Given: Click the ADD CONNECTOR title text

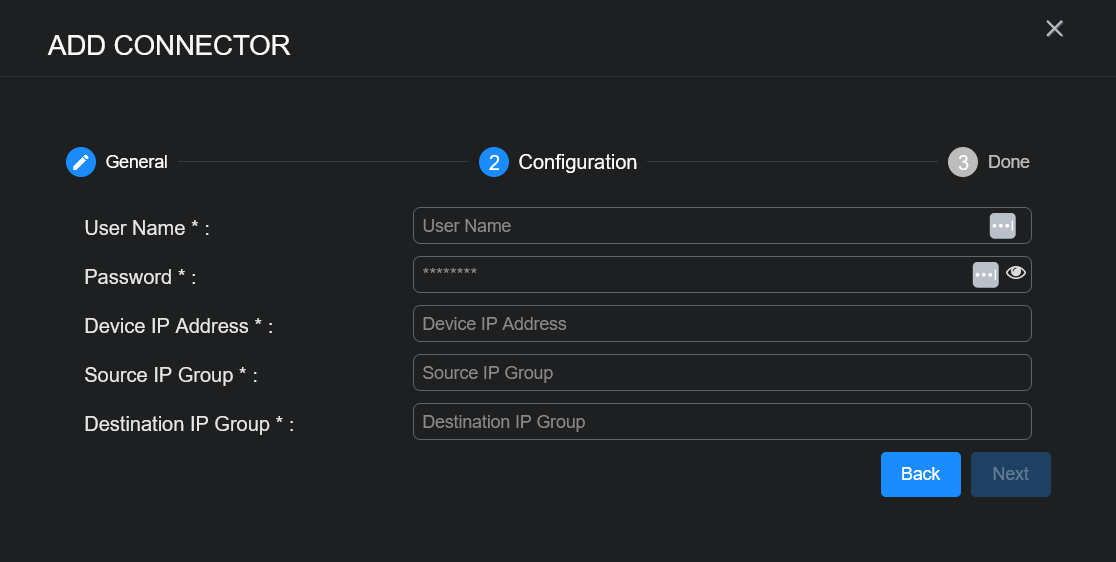Looking at the screenshot, I should tap(169, 45).
